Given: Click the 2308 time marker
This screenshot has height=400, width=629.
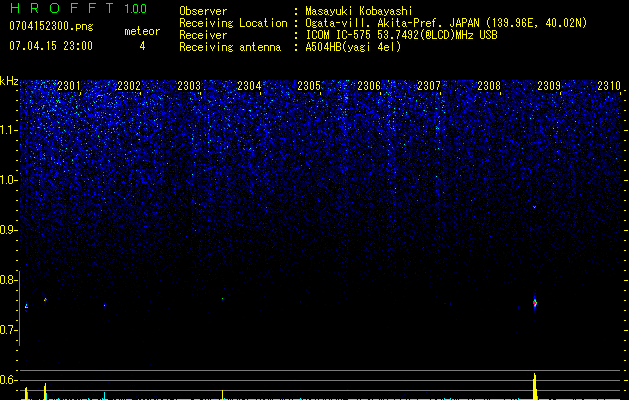Looking at the screenshot, I should click(x=489, y=85).
